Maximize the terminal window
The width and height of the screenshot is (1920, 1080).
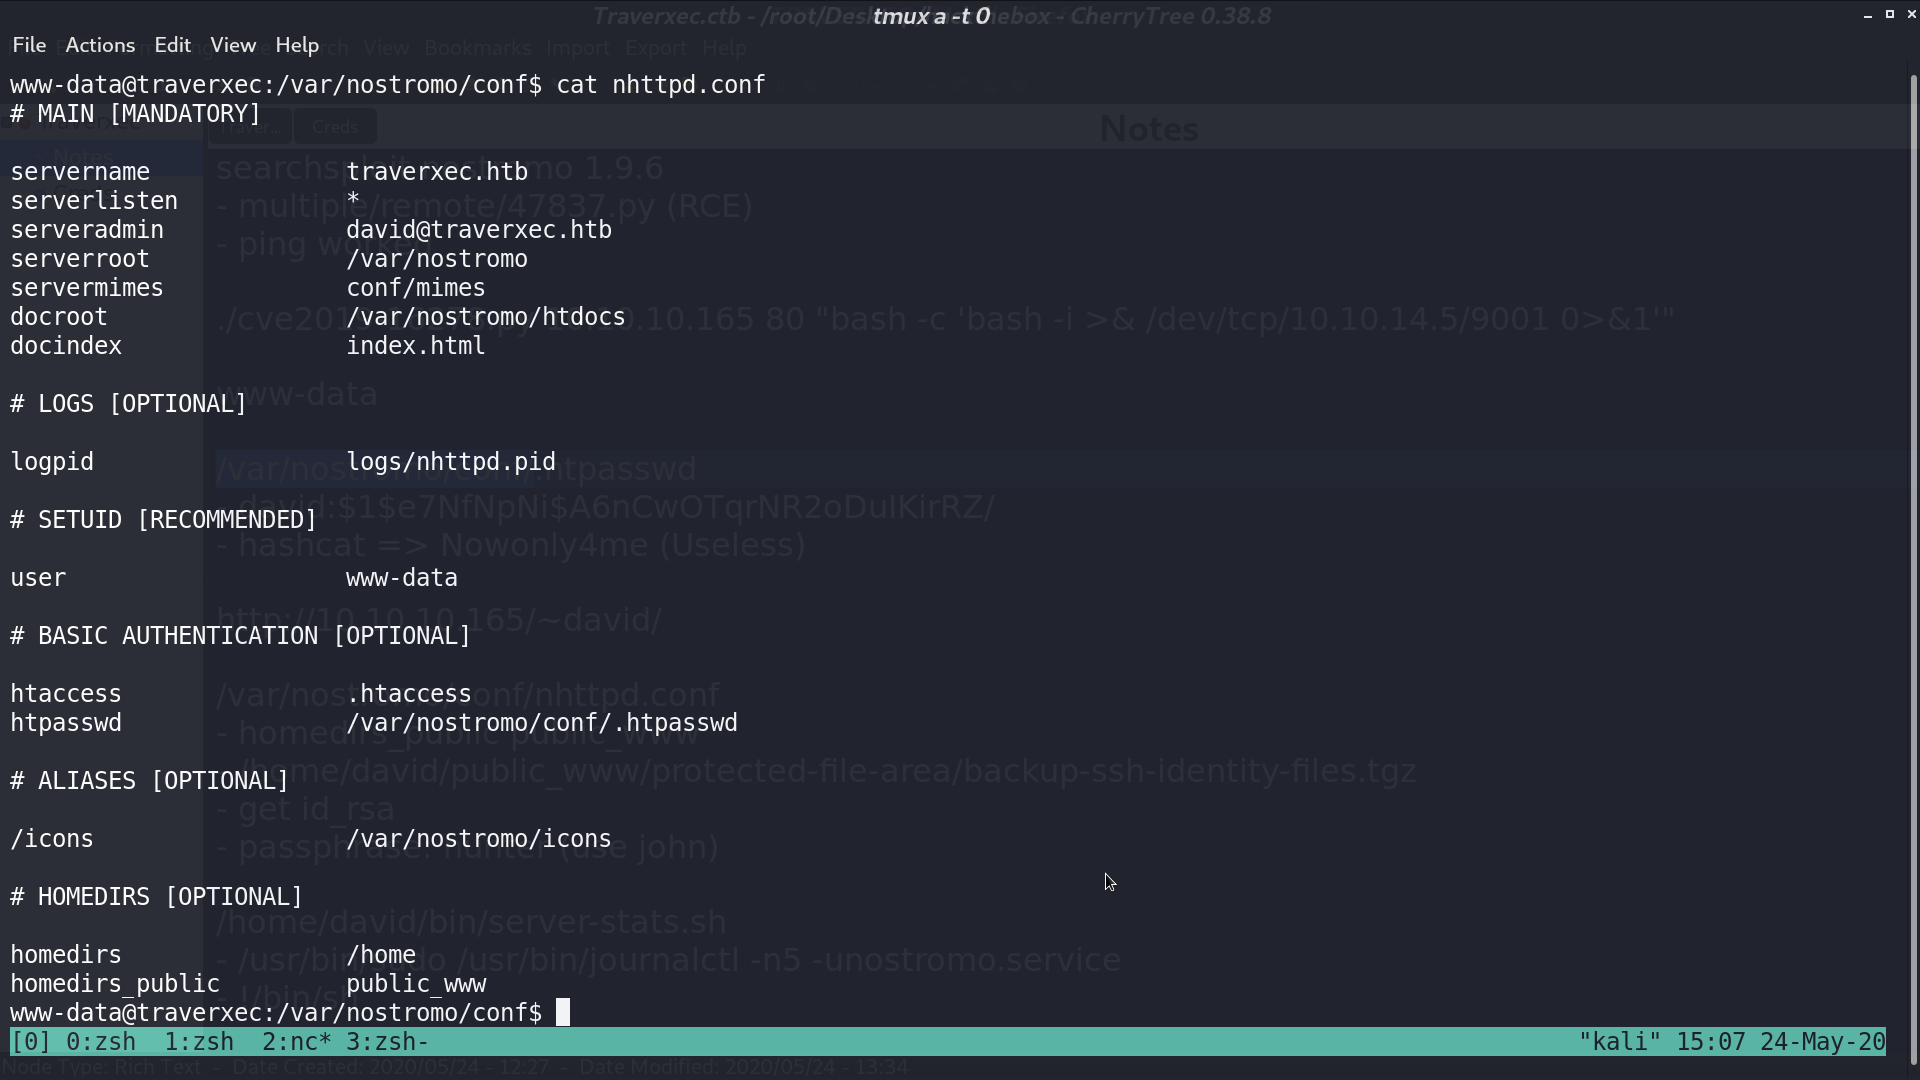[1890, 14]
